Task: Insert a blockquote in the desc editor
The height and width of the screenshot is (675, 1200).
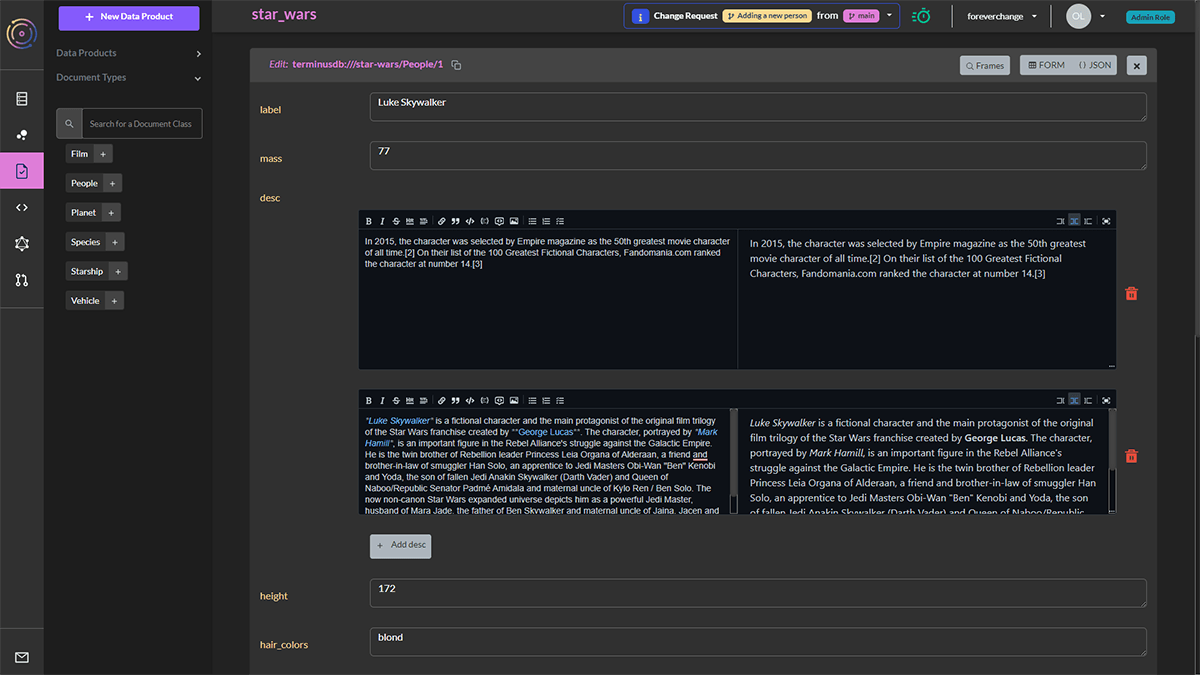Action: pos(455,221)
